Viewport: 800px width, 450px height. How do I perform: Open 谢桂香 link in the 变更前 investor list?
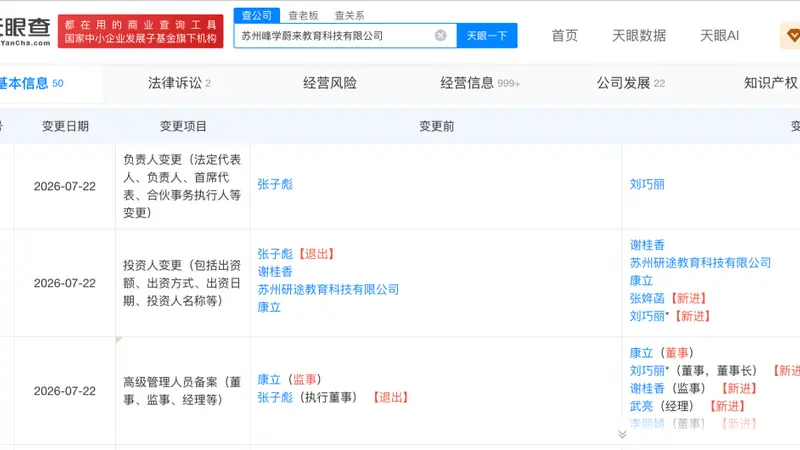(275, 271)
